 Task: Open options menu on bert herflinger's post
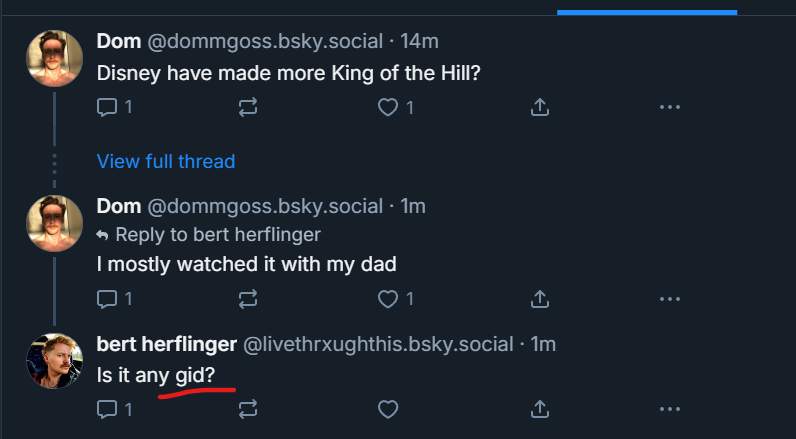[669, 408]
